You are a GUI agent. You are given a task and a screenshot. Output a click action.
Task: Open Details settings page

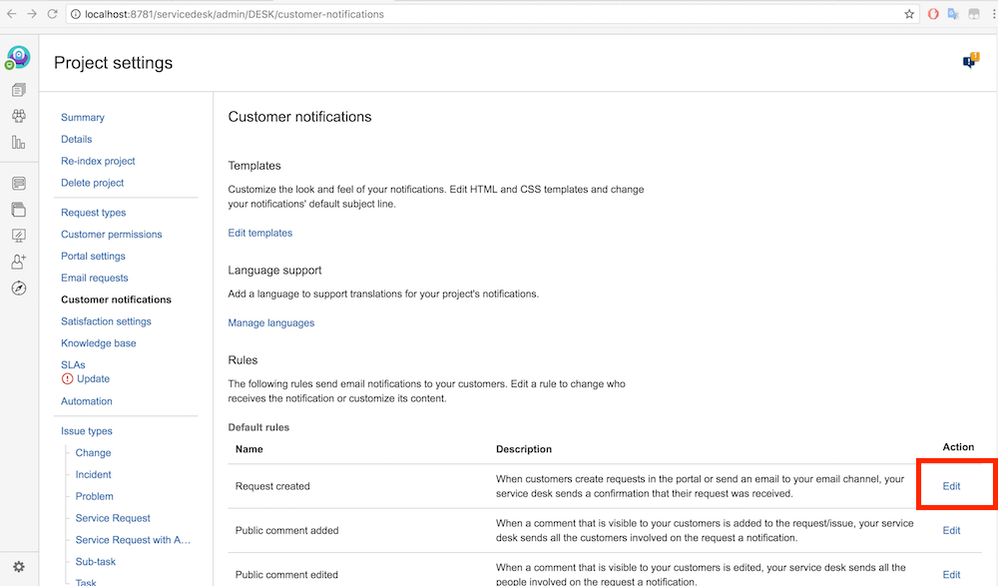76,139
